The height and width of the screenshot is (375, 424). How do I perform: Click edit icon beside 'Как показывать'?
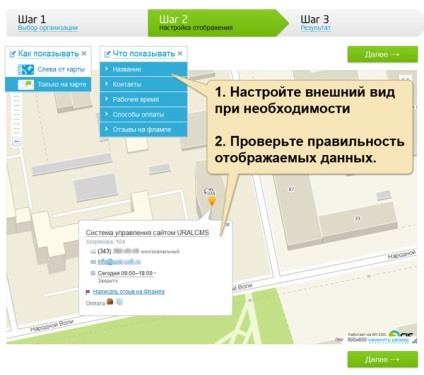(x=13, y=54)
